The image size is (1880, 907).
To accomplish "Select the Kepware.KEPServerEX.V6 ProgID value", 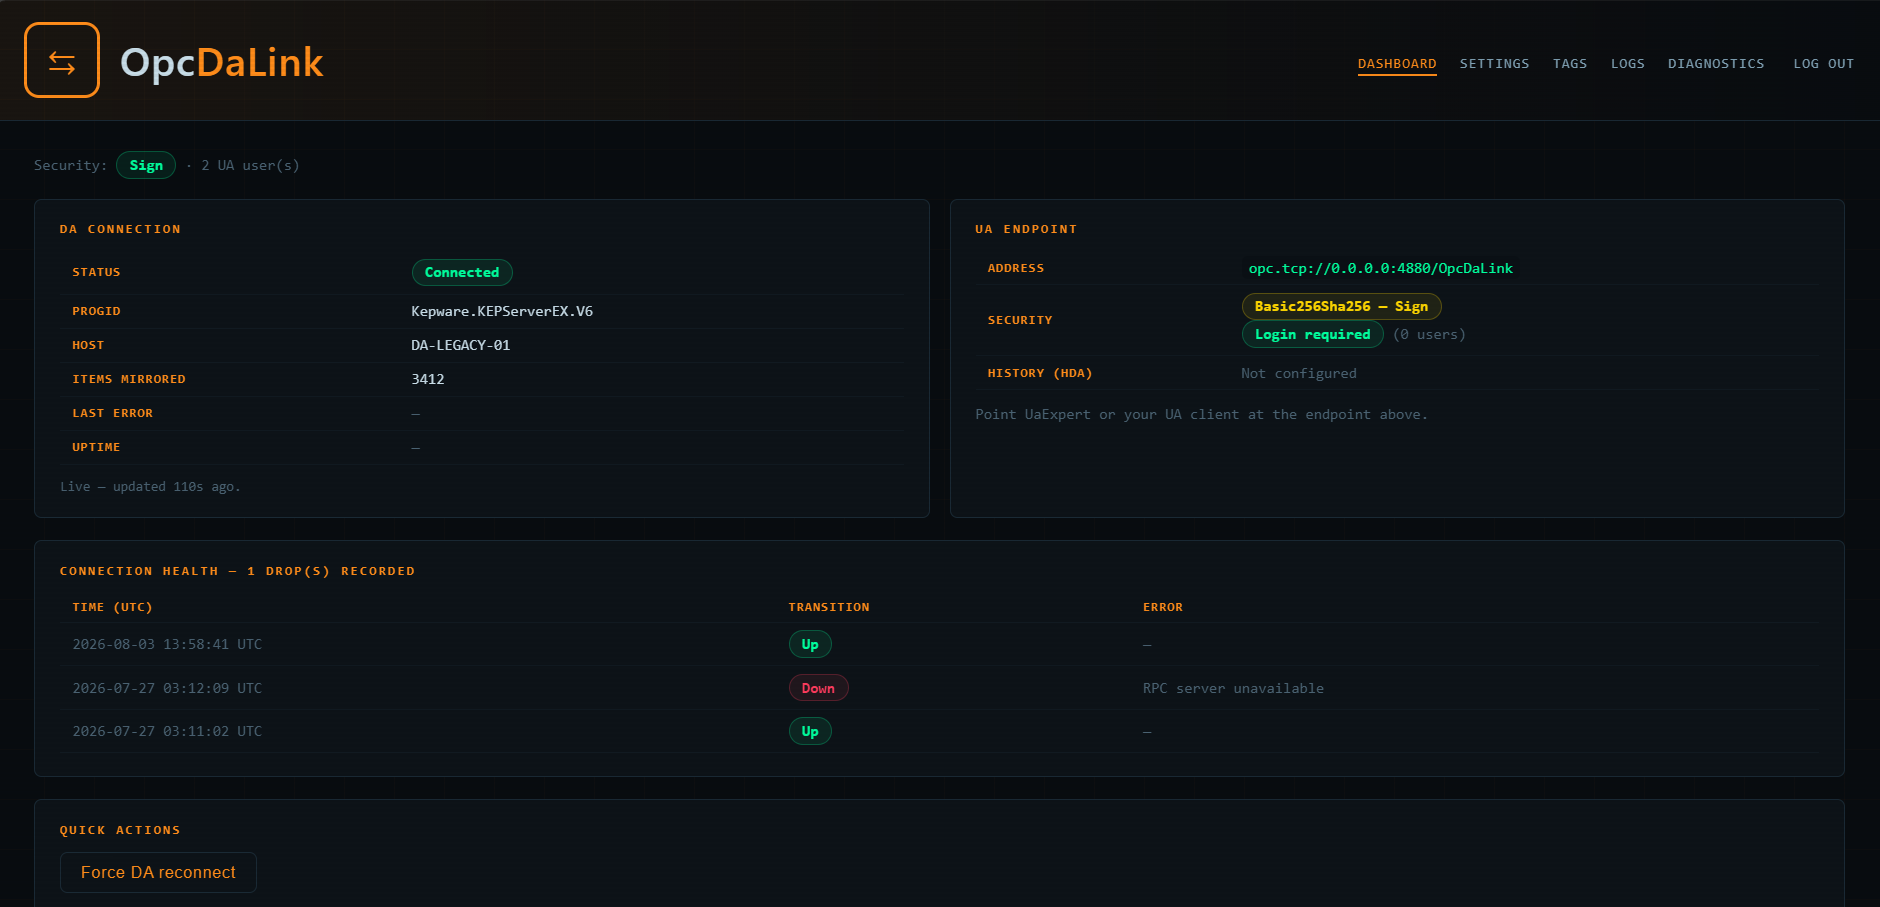I will tap(502, 311).
